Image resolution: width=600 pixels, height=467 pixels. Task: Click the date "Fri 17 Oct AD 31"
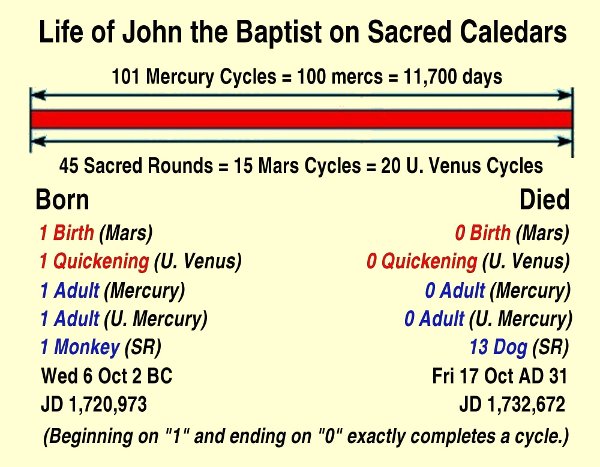click(x=497, y=377)
